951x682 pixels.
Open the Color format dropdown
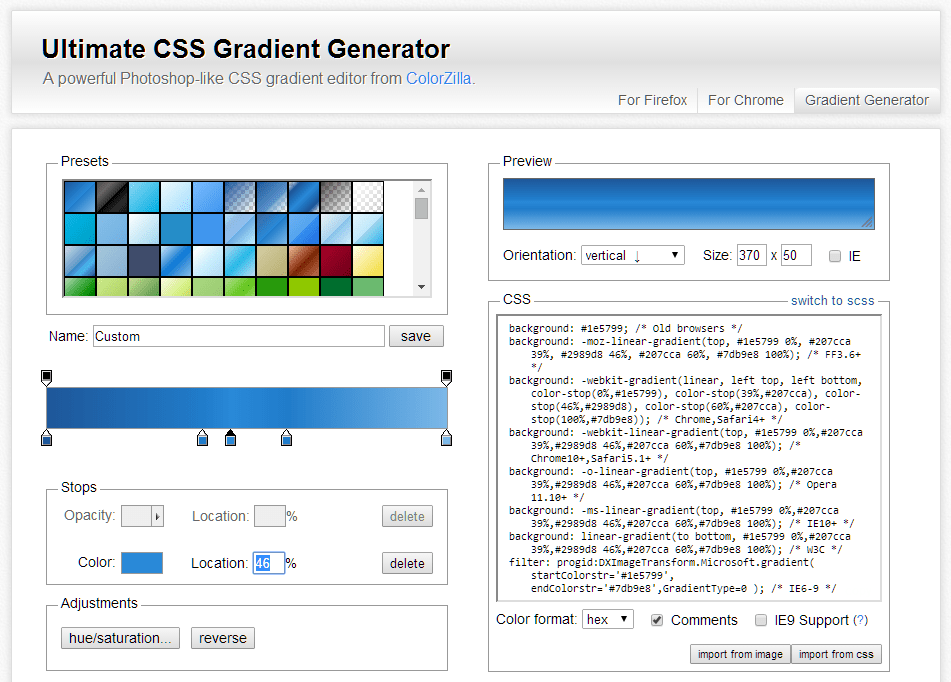pyautogui.click(x=608, y=620)
